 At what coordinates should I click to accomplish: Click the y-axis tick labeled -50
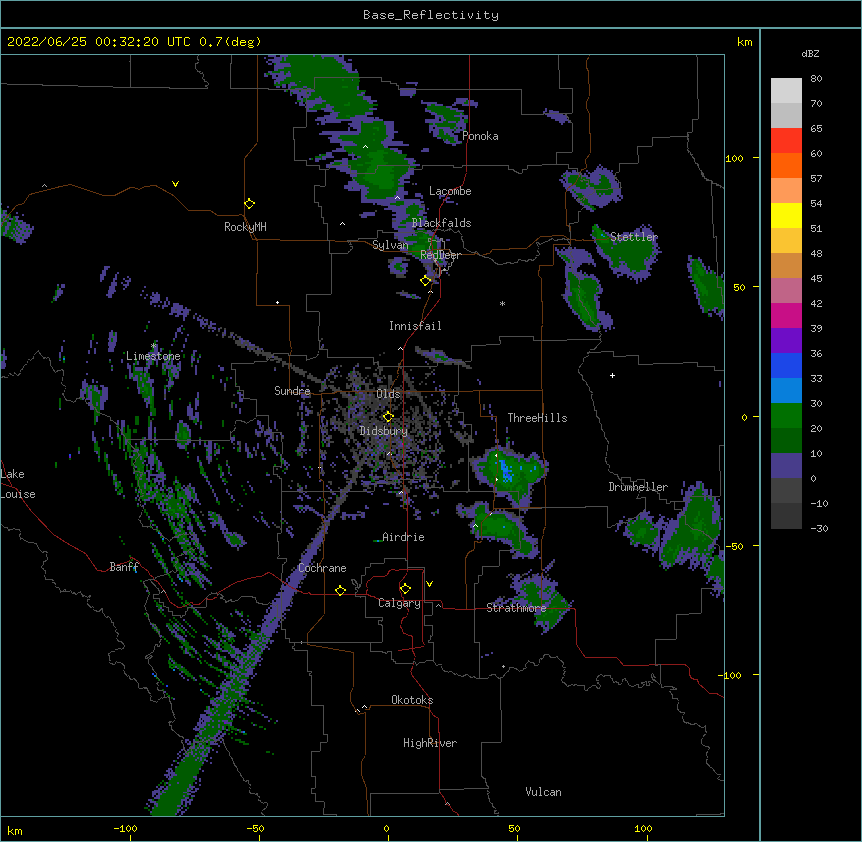[x=734, y=546]
